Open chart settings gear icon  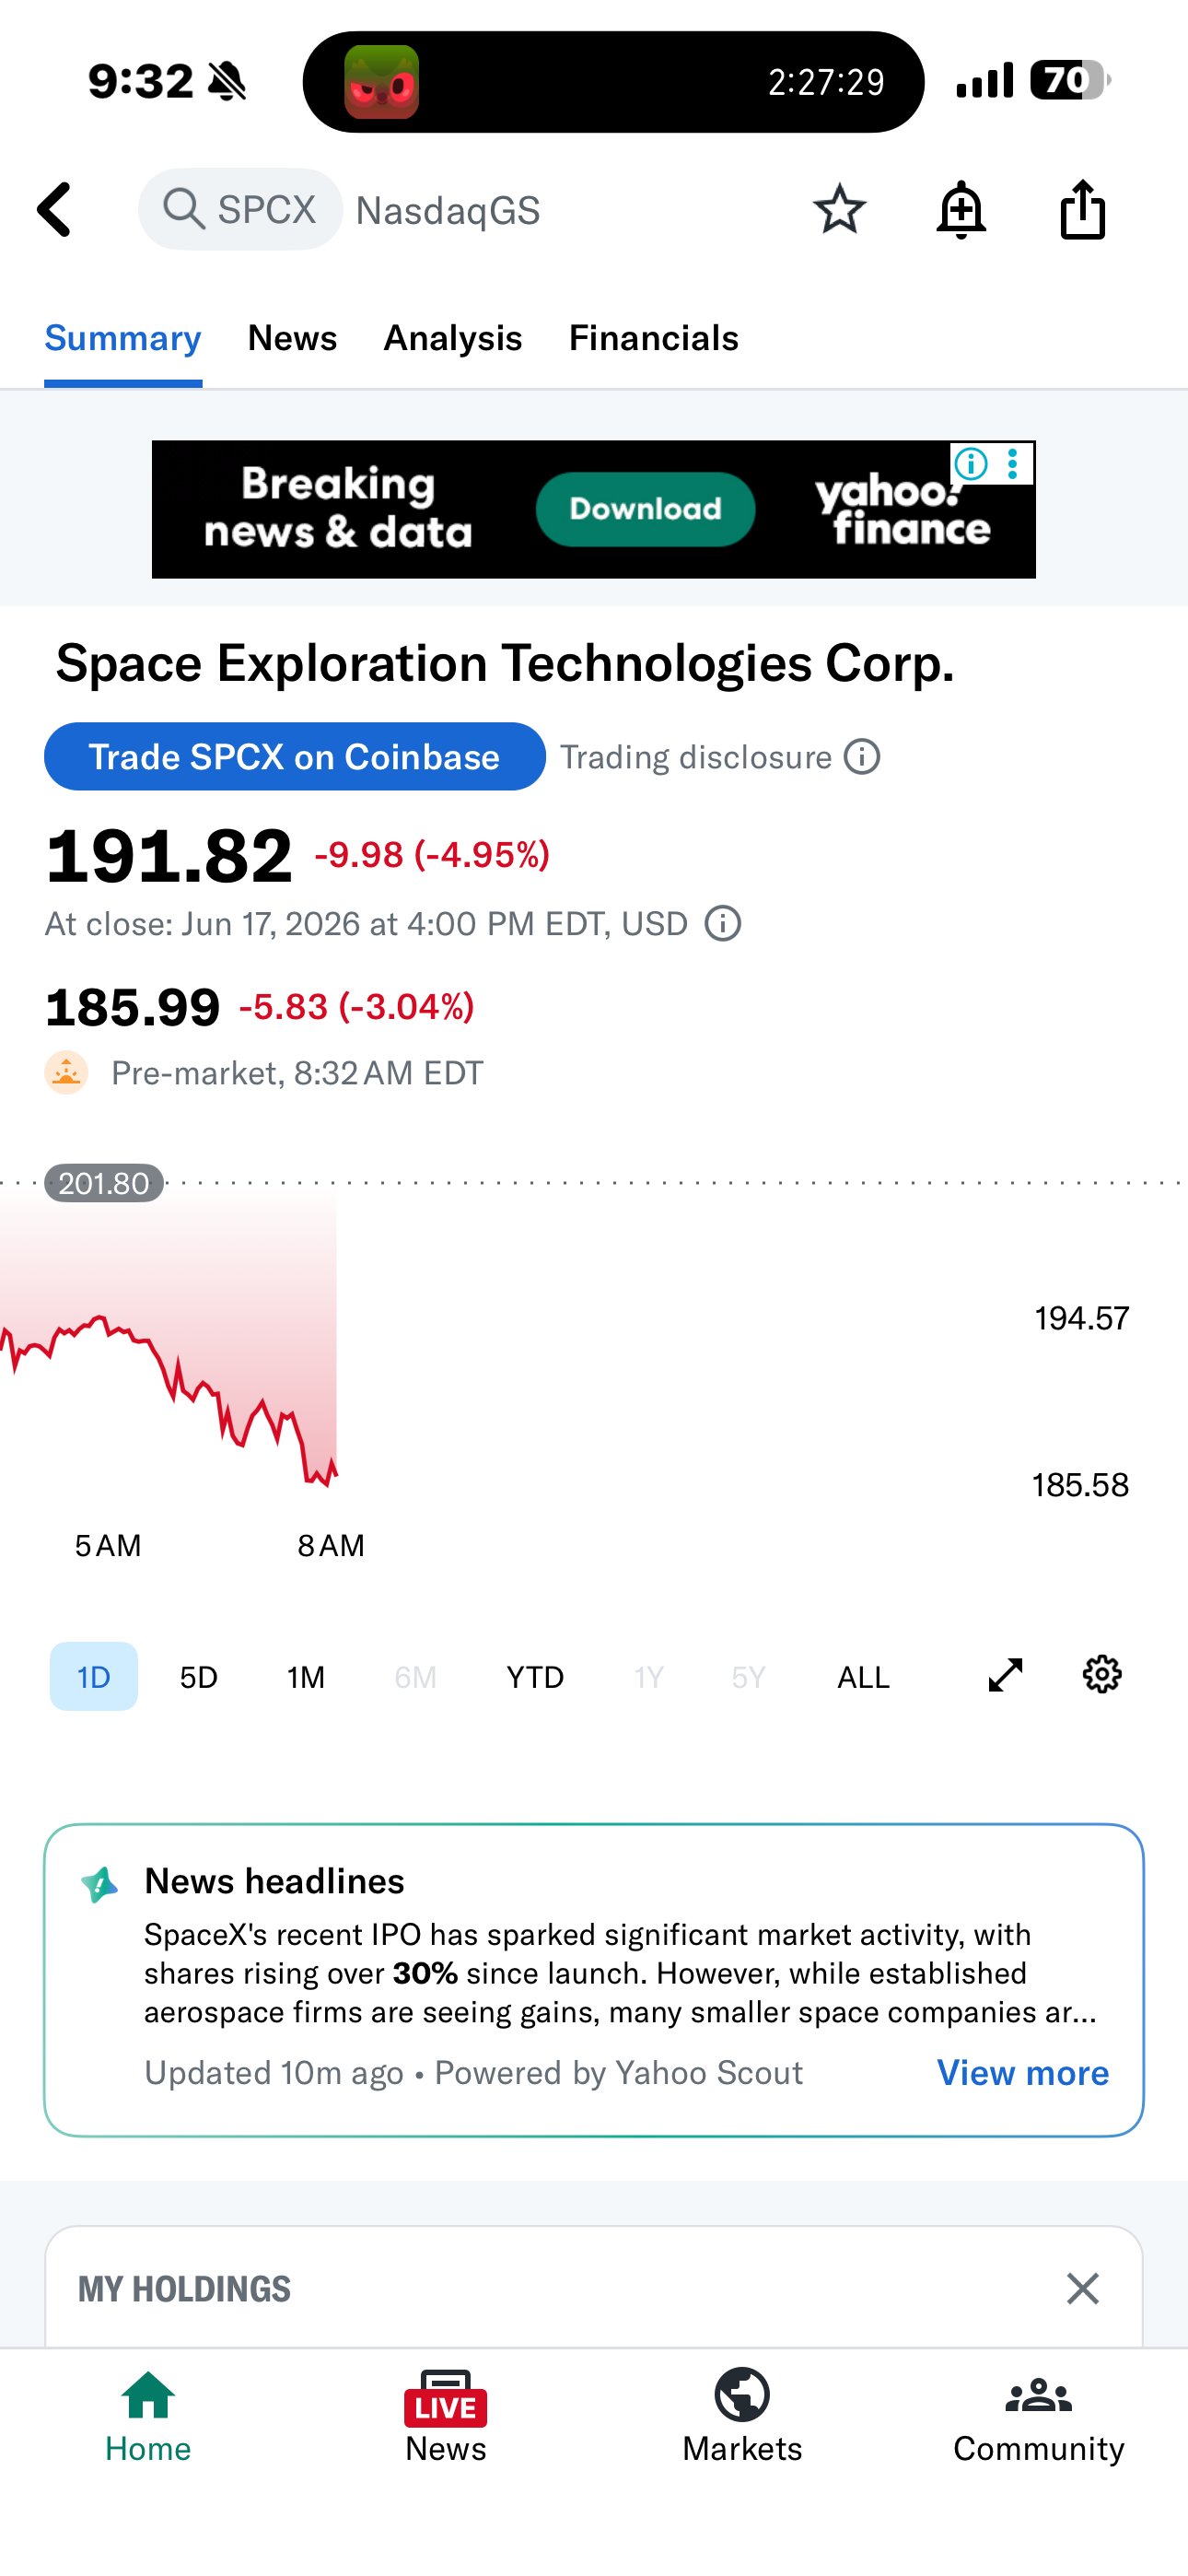click(x=1102, y=1675)
